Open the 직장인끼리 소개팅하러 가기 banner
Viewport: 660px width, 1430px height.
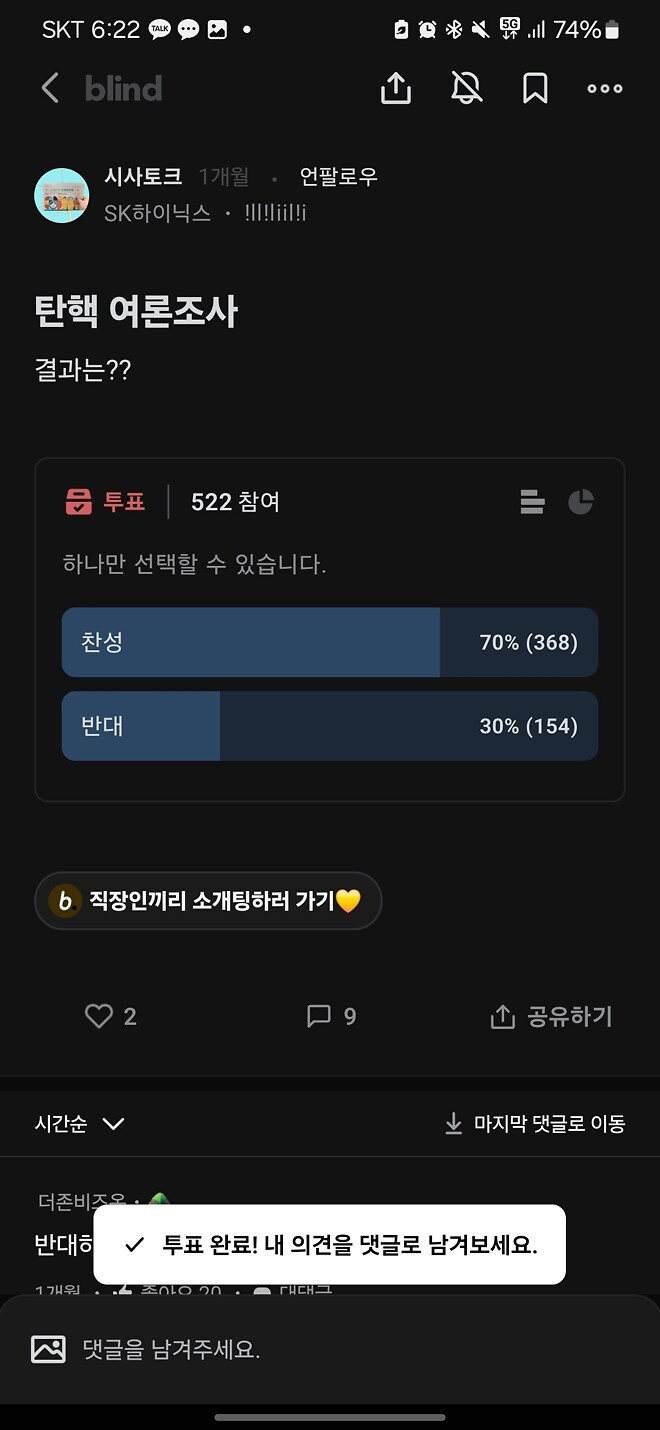coord(208,900)
